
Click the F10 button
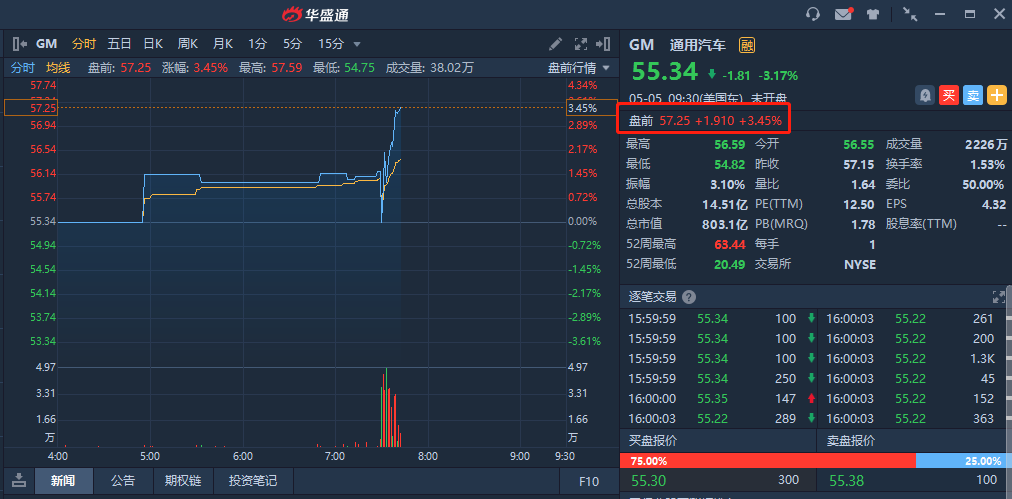tap(589, 481)
